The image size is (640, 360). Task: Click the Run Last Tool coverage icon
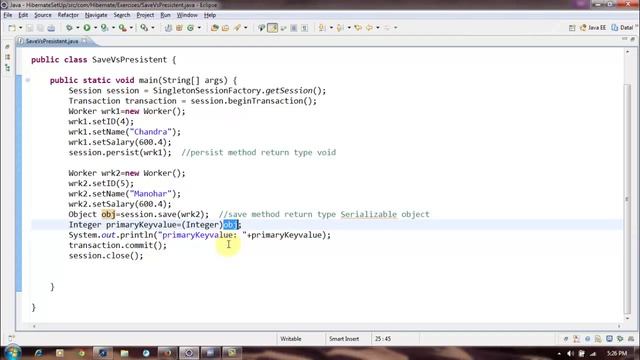click(x=105, y=28)
